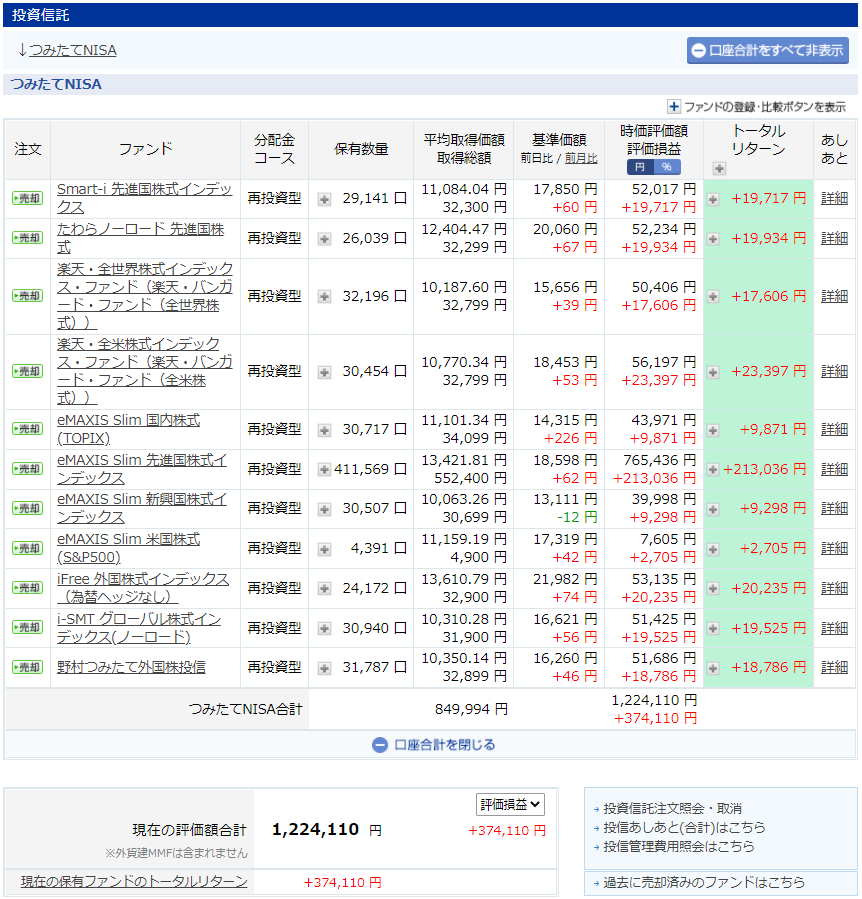Collapse with 口座合計を閉じる

433,745
